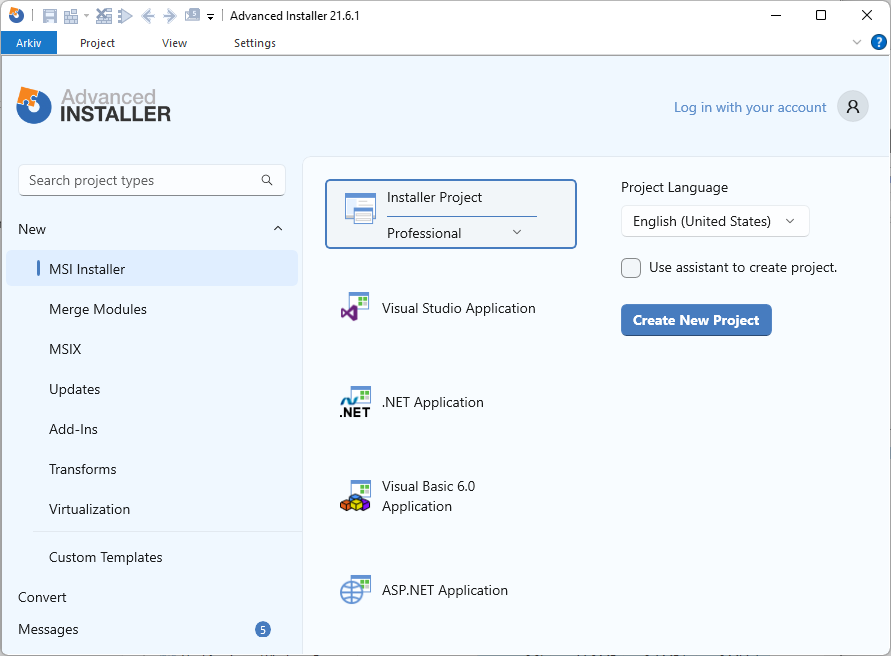
Task: Focus the Search project types field
Action: 152,180
